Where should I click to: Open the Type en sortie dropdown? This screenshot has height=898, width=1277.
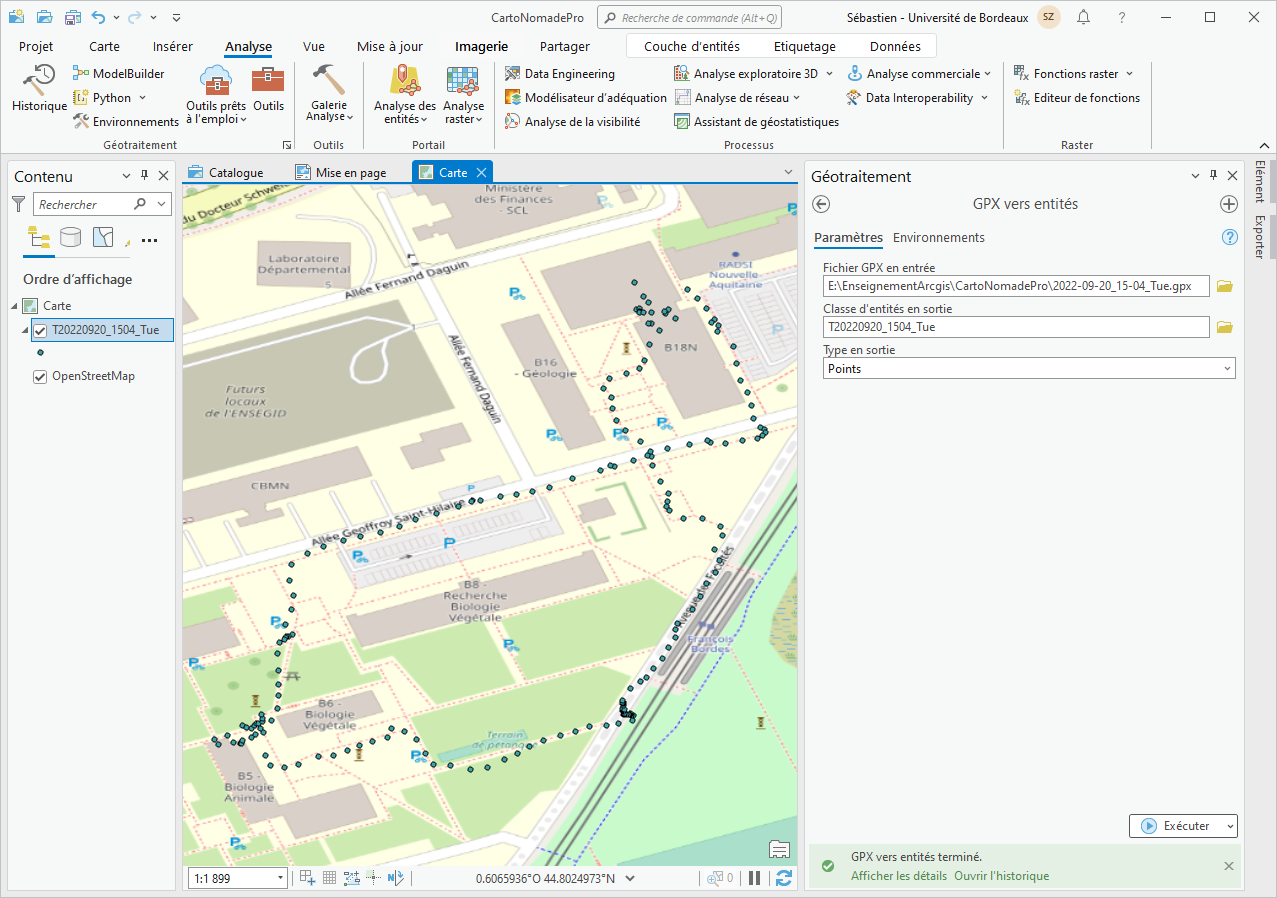[x=1028, y=368]
